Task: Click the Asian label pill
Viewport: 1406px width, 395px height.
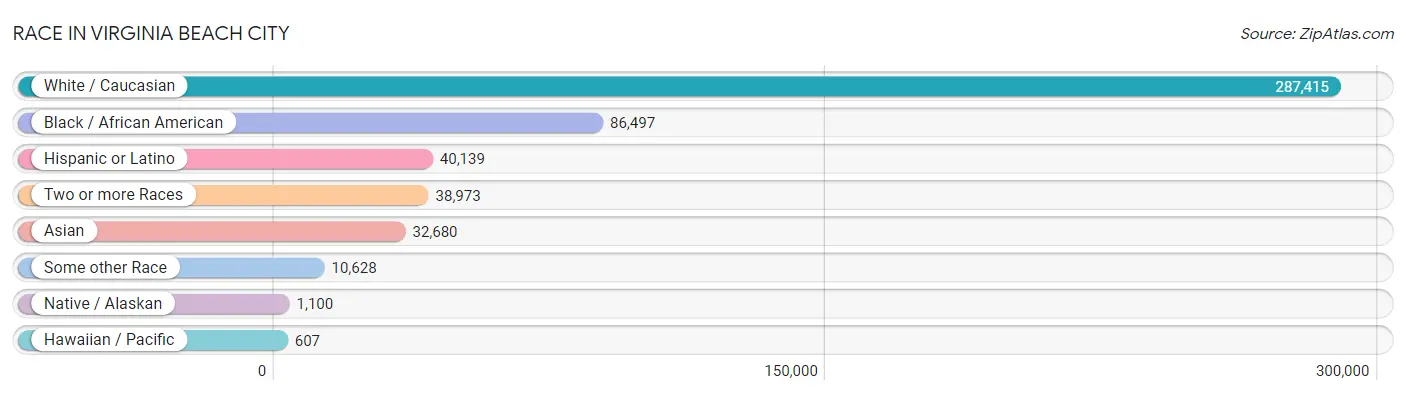Action: 64,231
